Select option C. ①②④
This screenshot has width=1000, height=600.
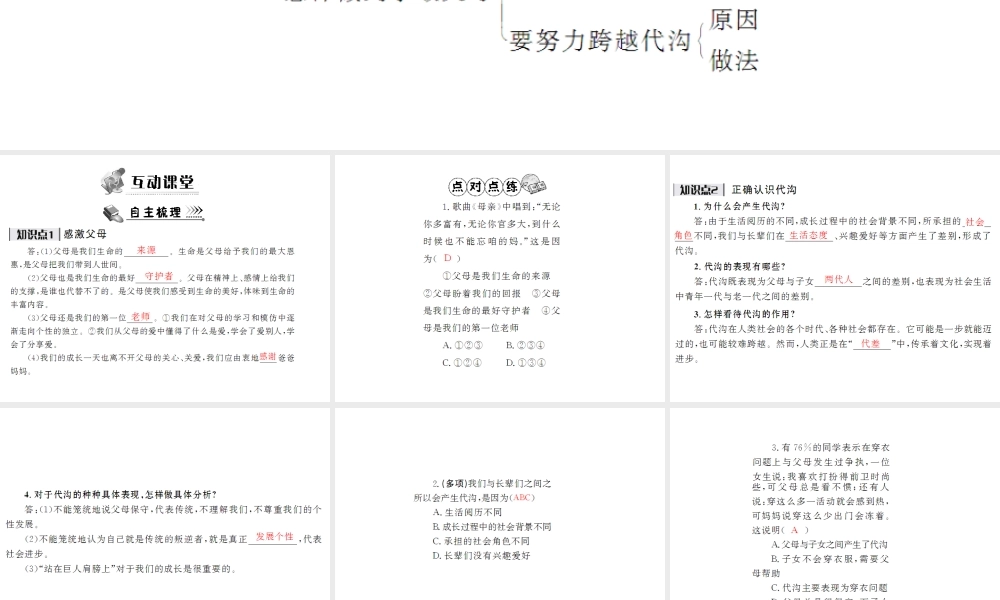click(x=462, y=362)
